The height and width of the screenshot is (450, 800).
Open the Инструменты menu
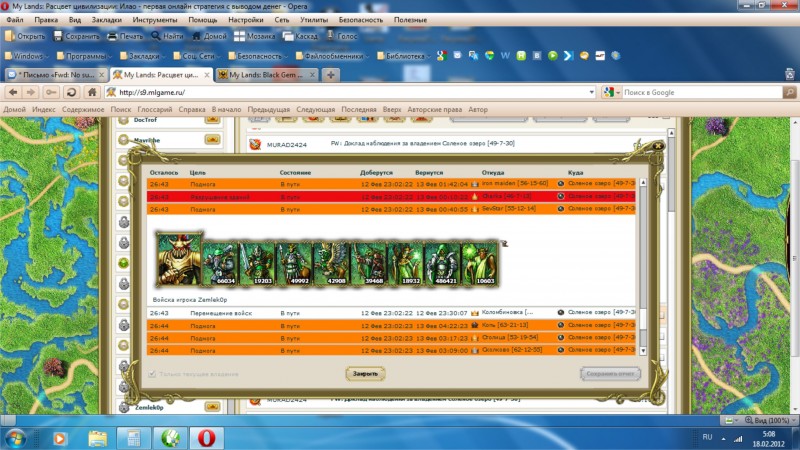point(155,20)
